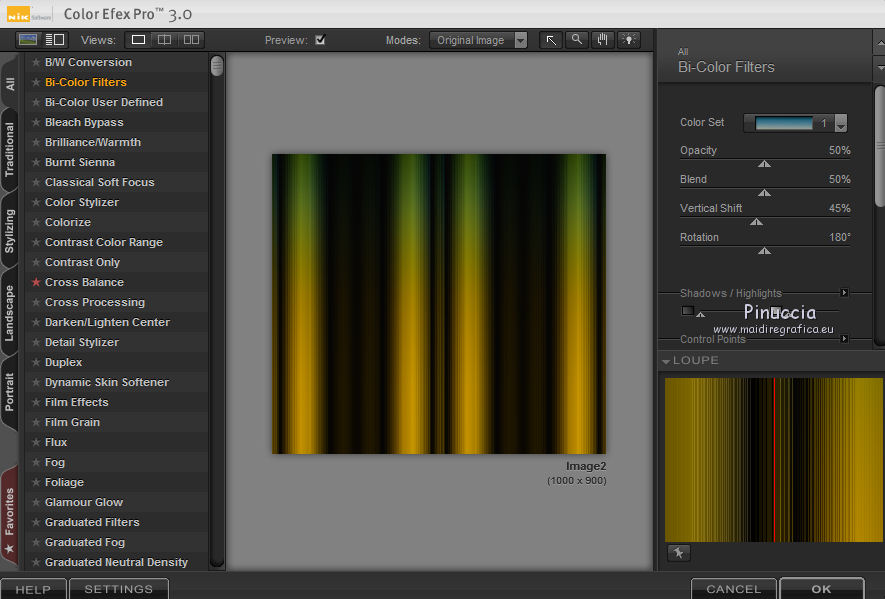885x599 pixels.
Task: Star the Film Grain filter as favorite
Action: click(36, 422)
